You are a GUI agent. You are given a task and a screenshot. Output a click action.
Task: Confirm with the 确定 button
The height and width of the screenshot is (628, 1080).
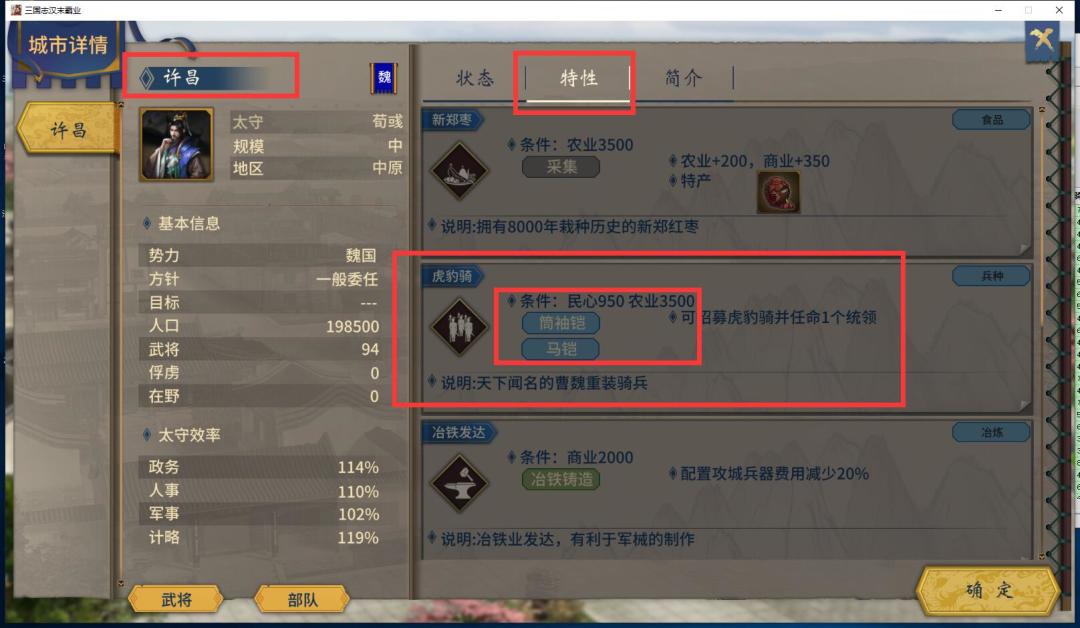click(988, 591)
